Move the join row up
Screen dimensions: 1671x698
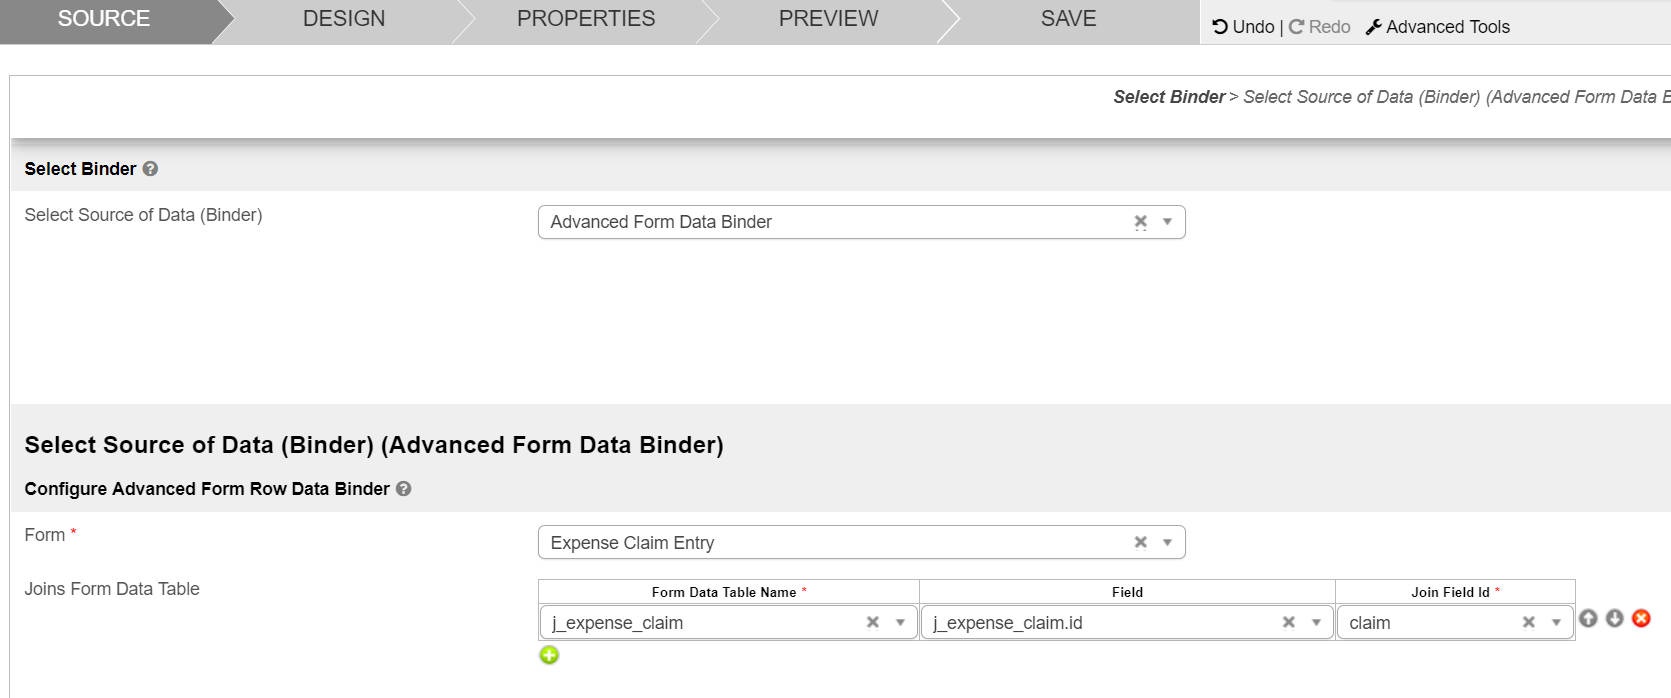[x=1588, y=619]
